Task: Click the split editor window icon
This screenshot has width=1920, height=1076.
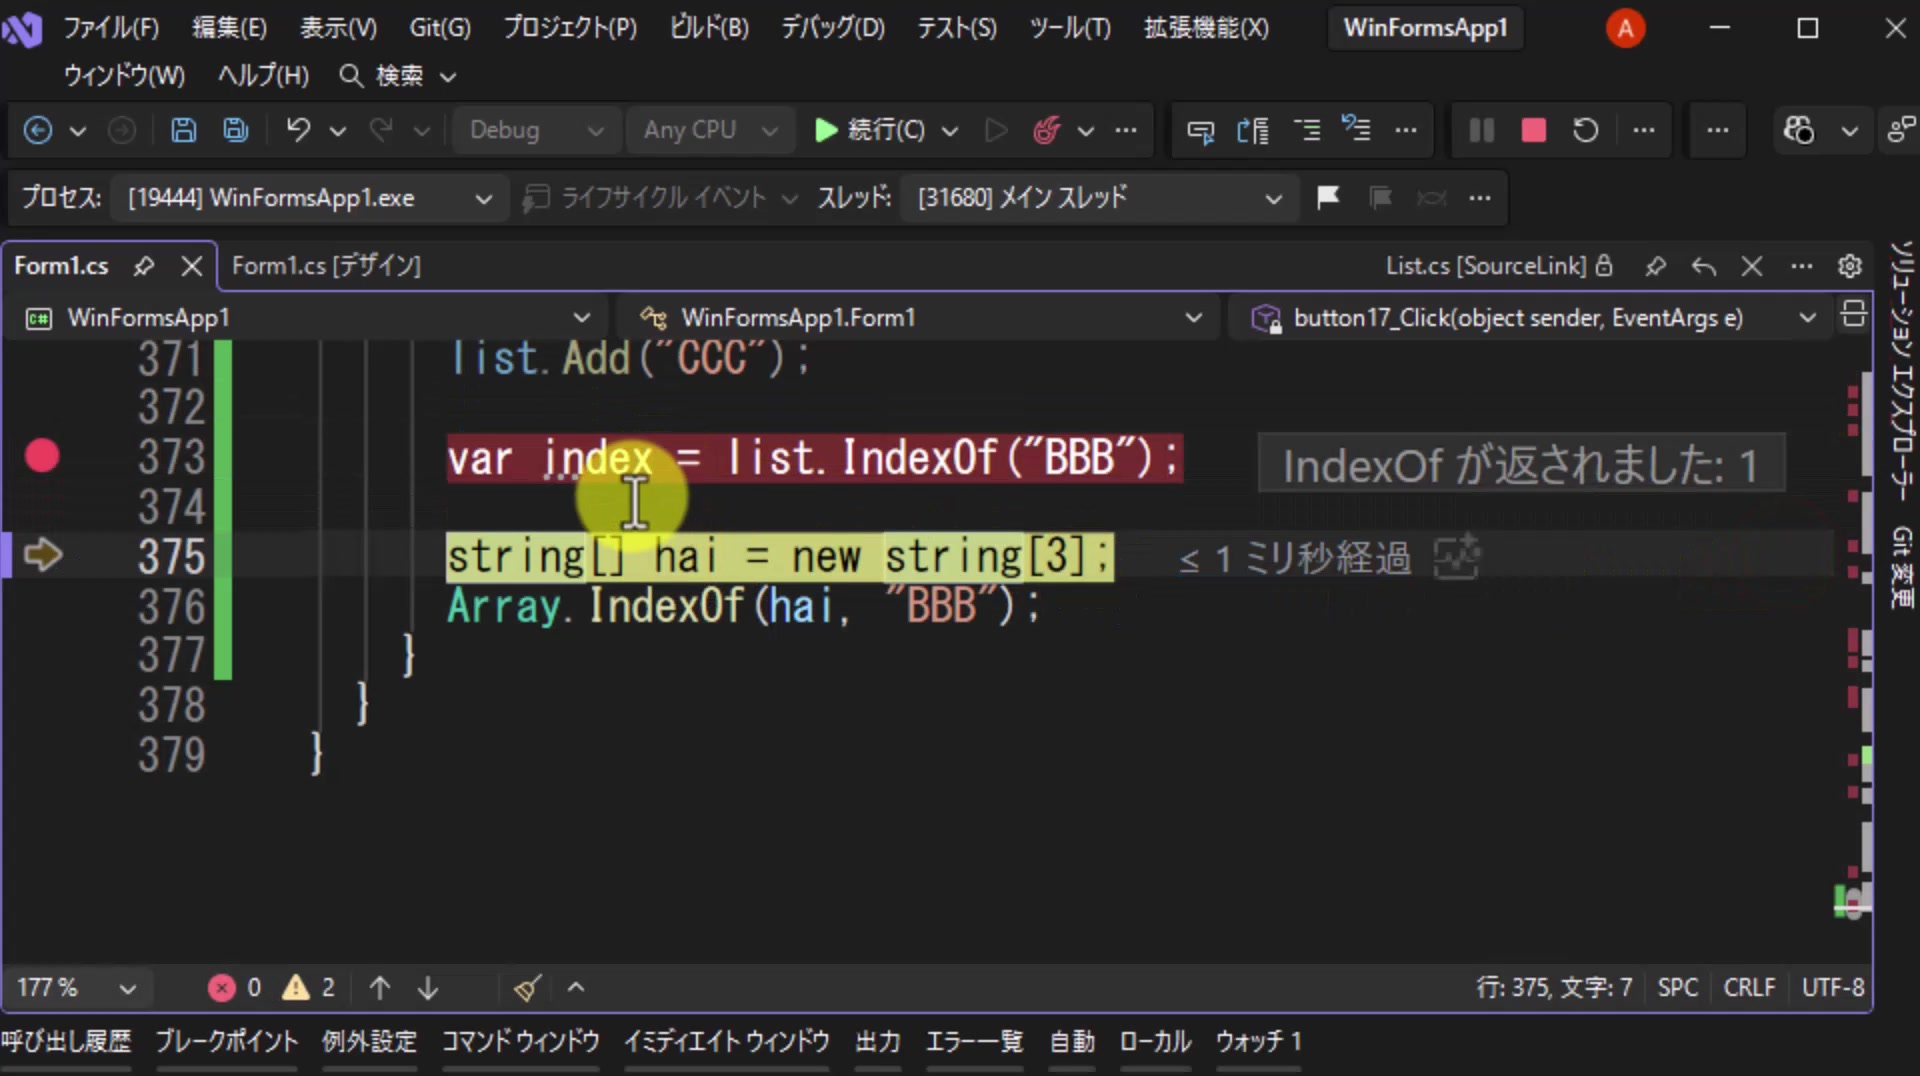Action: coord(1853,314)
